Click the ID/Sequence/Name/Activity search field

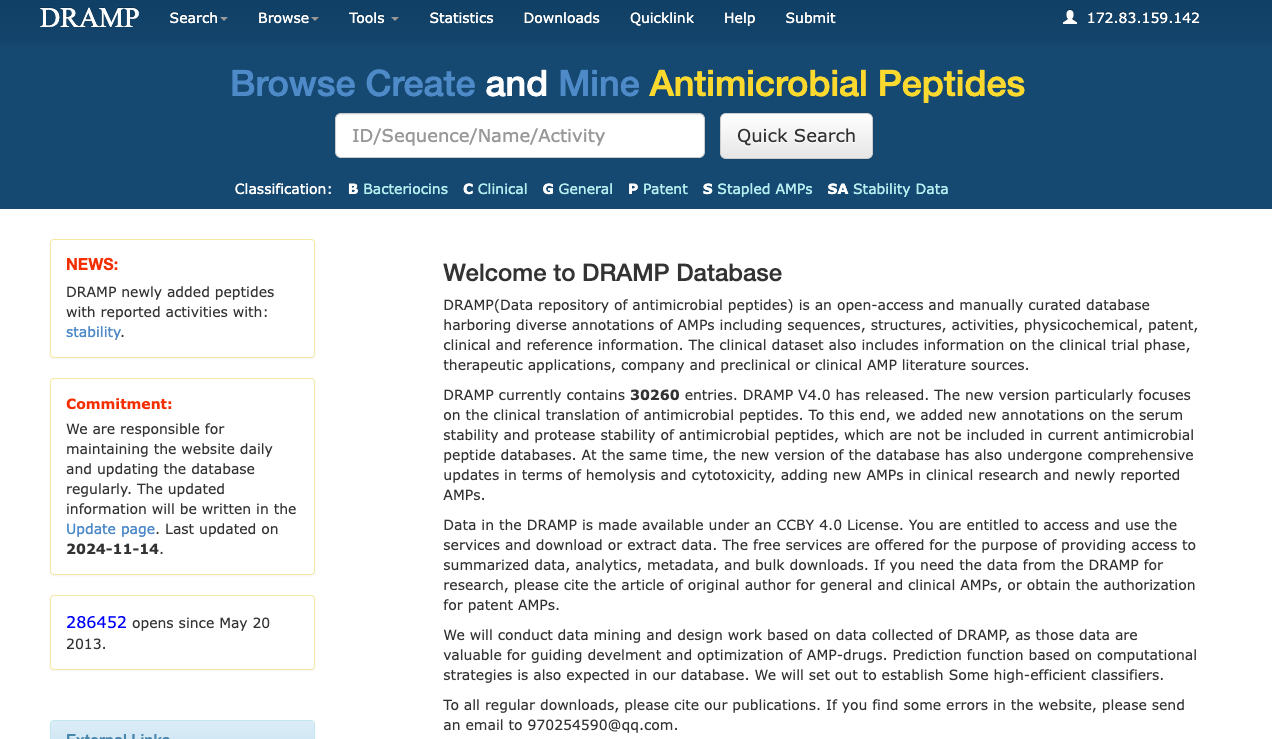519,136
